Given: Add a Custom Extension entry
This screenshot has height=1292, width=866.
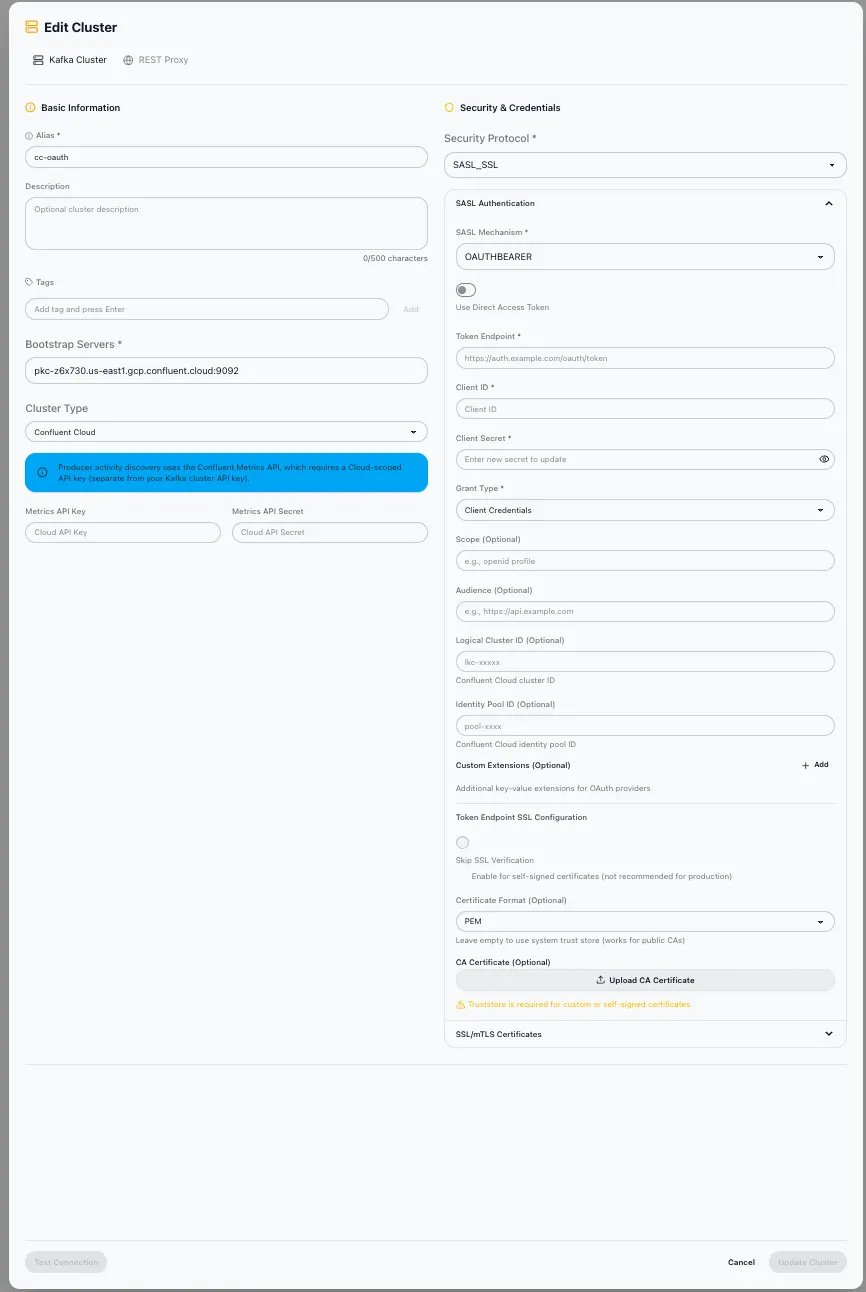Looking at the screenshot, I should (x=815, y=764).
